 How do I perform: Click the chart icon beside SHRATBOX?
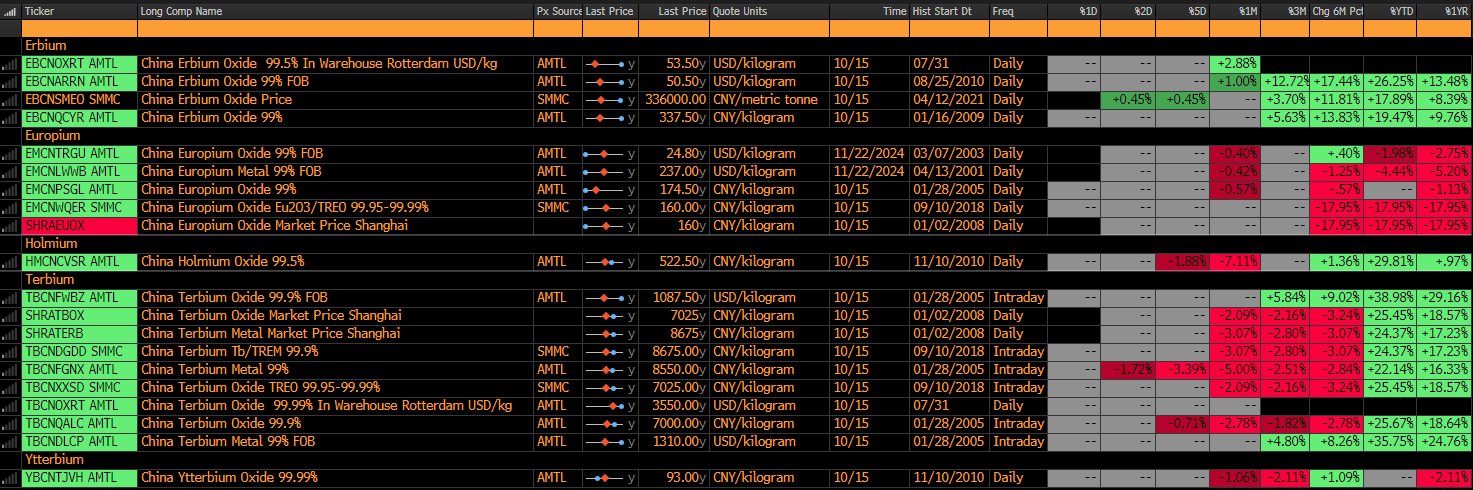tap(11, 316)
